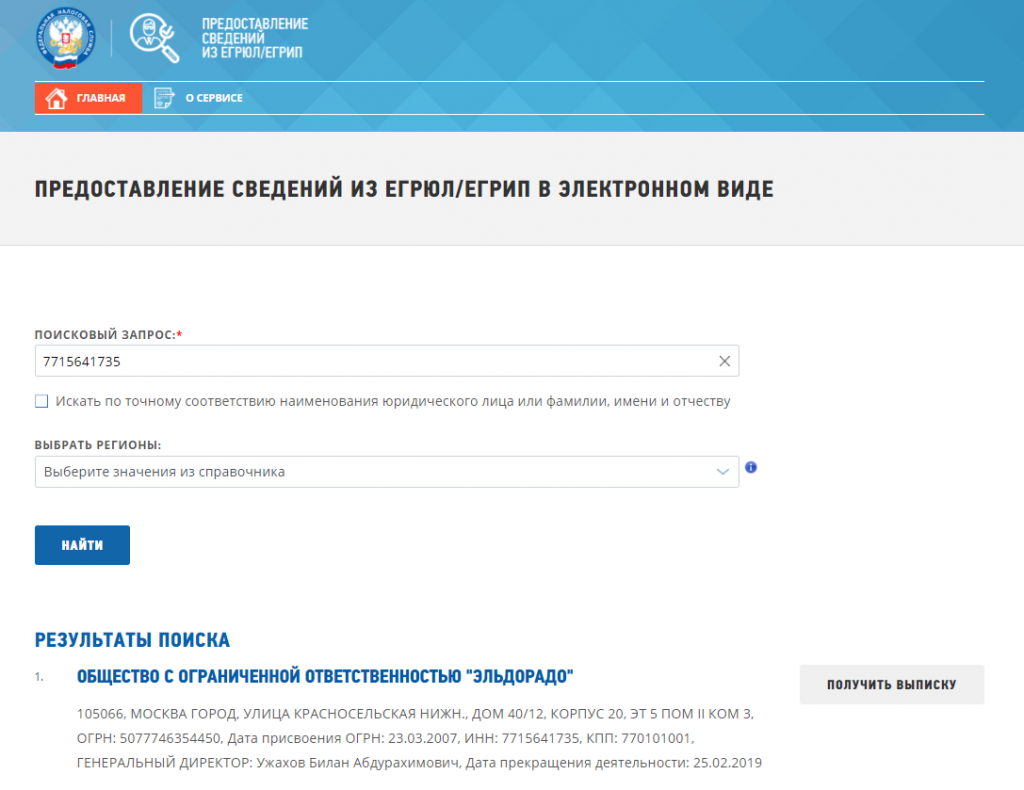Viewport: 1024px width, 790px height.
Task: Click the Найти search button
Action: click(x=82, y=545)
